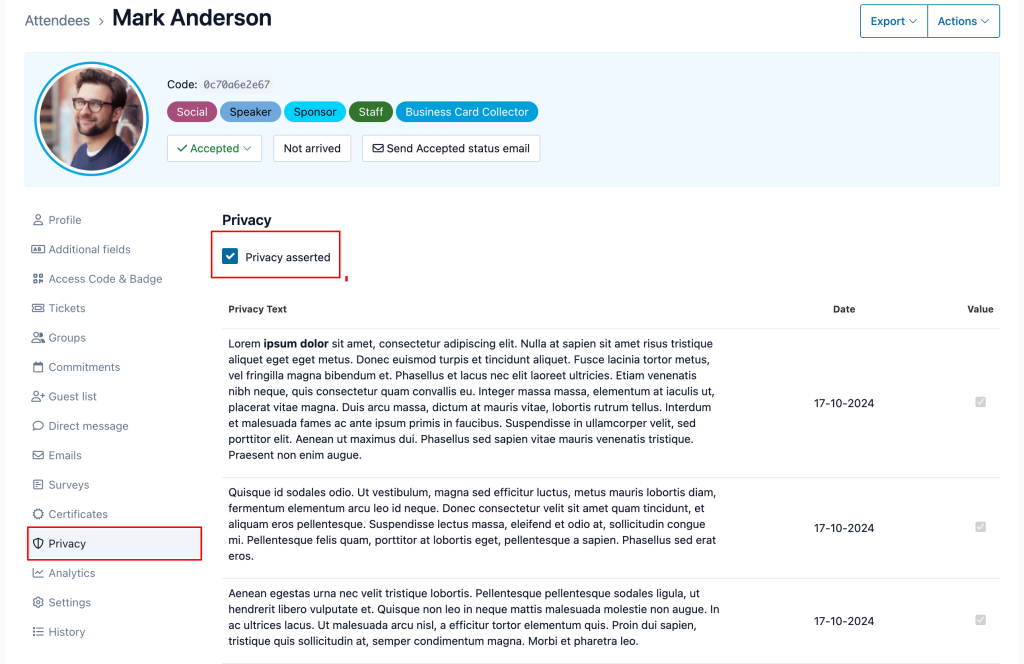This screenshot has height=664, width=1024.
Task: Go to the History section
Action: click(67, 632)
